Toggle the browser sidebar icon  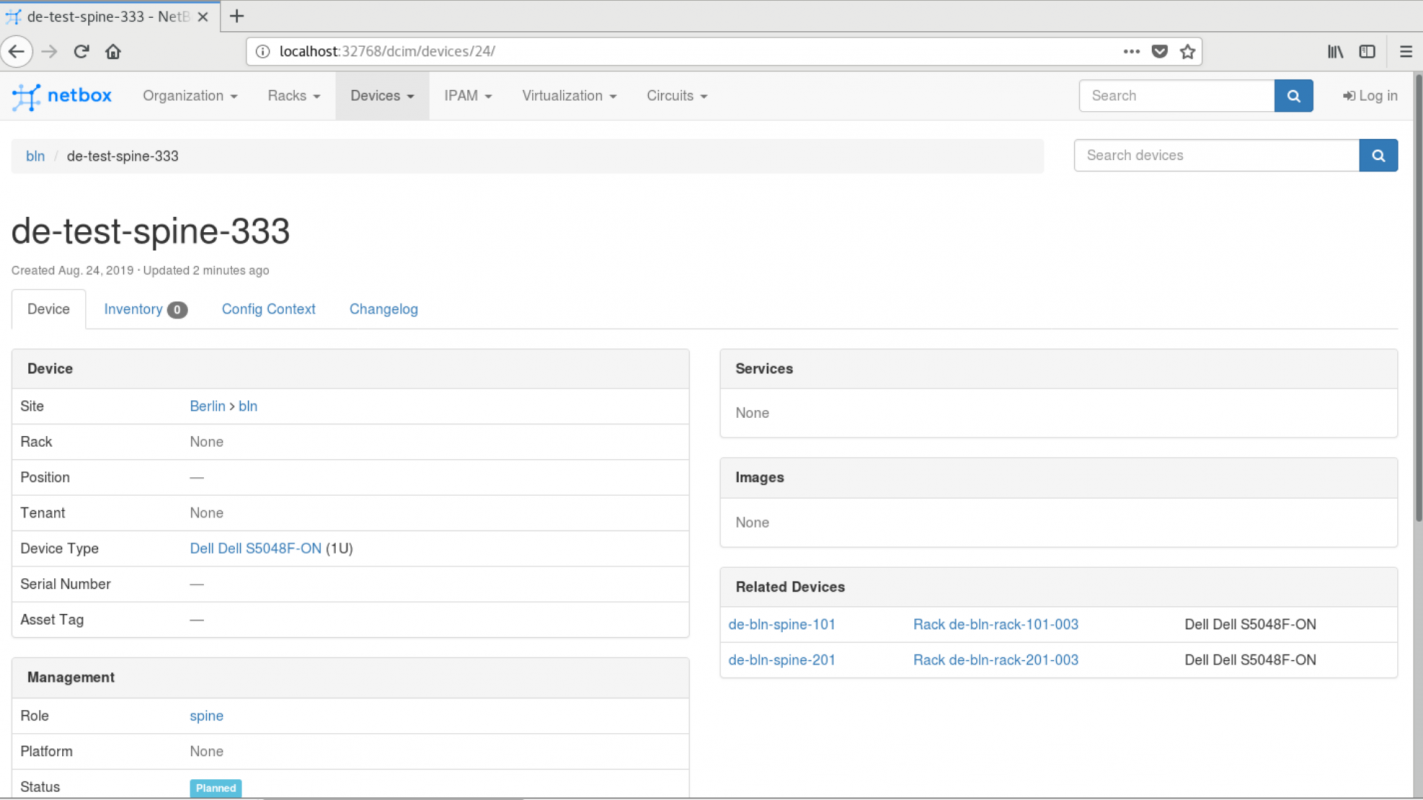pos(1367,51)
